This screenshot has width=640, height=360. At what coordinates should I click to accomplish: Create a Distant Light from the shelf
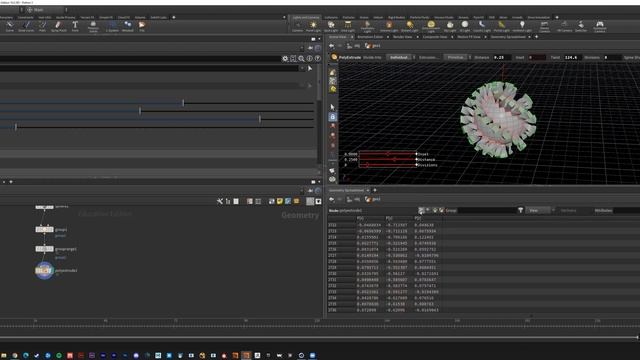410,27
